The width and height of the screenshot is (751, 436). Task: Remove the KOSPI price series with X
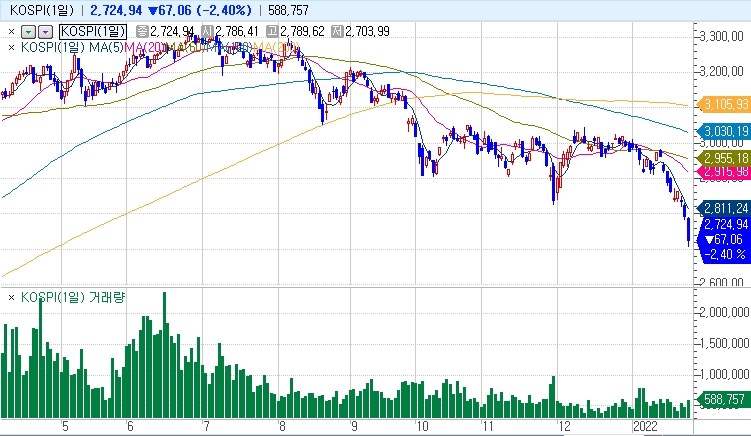pos(11,32)
